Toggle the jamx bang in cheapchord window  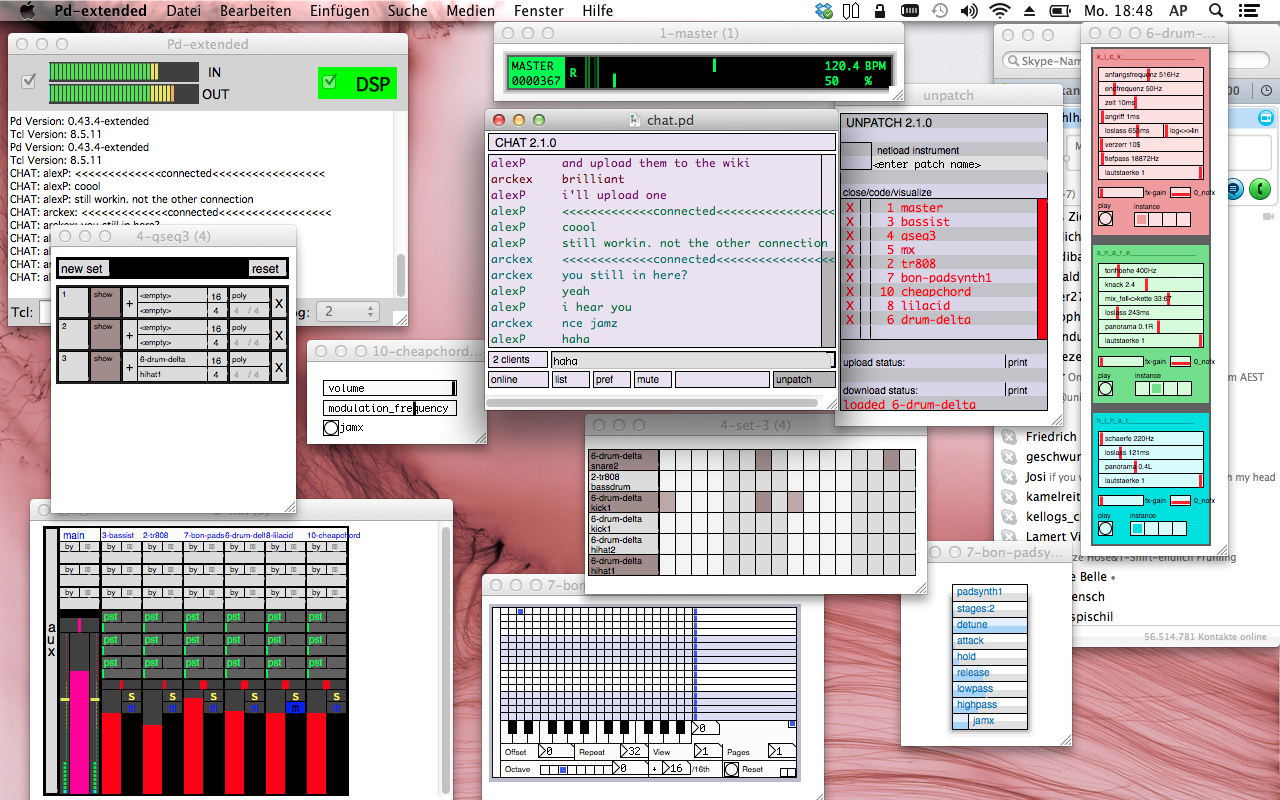point(331,428)
